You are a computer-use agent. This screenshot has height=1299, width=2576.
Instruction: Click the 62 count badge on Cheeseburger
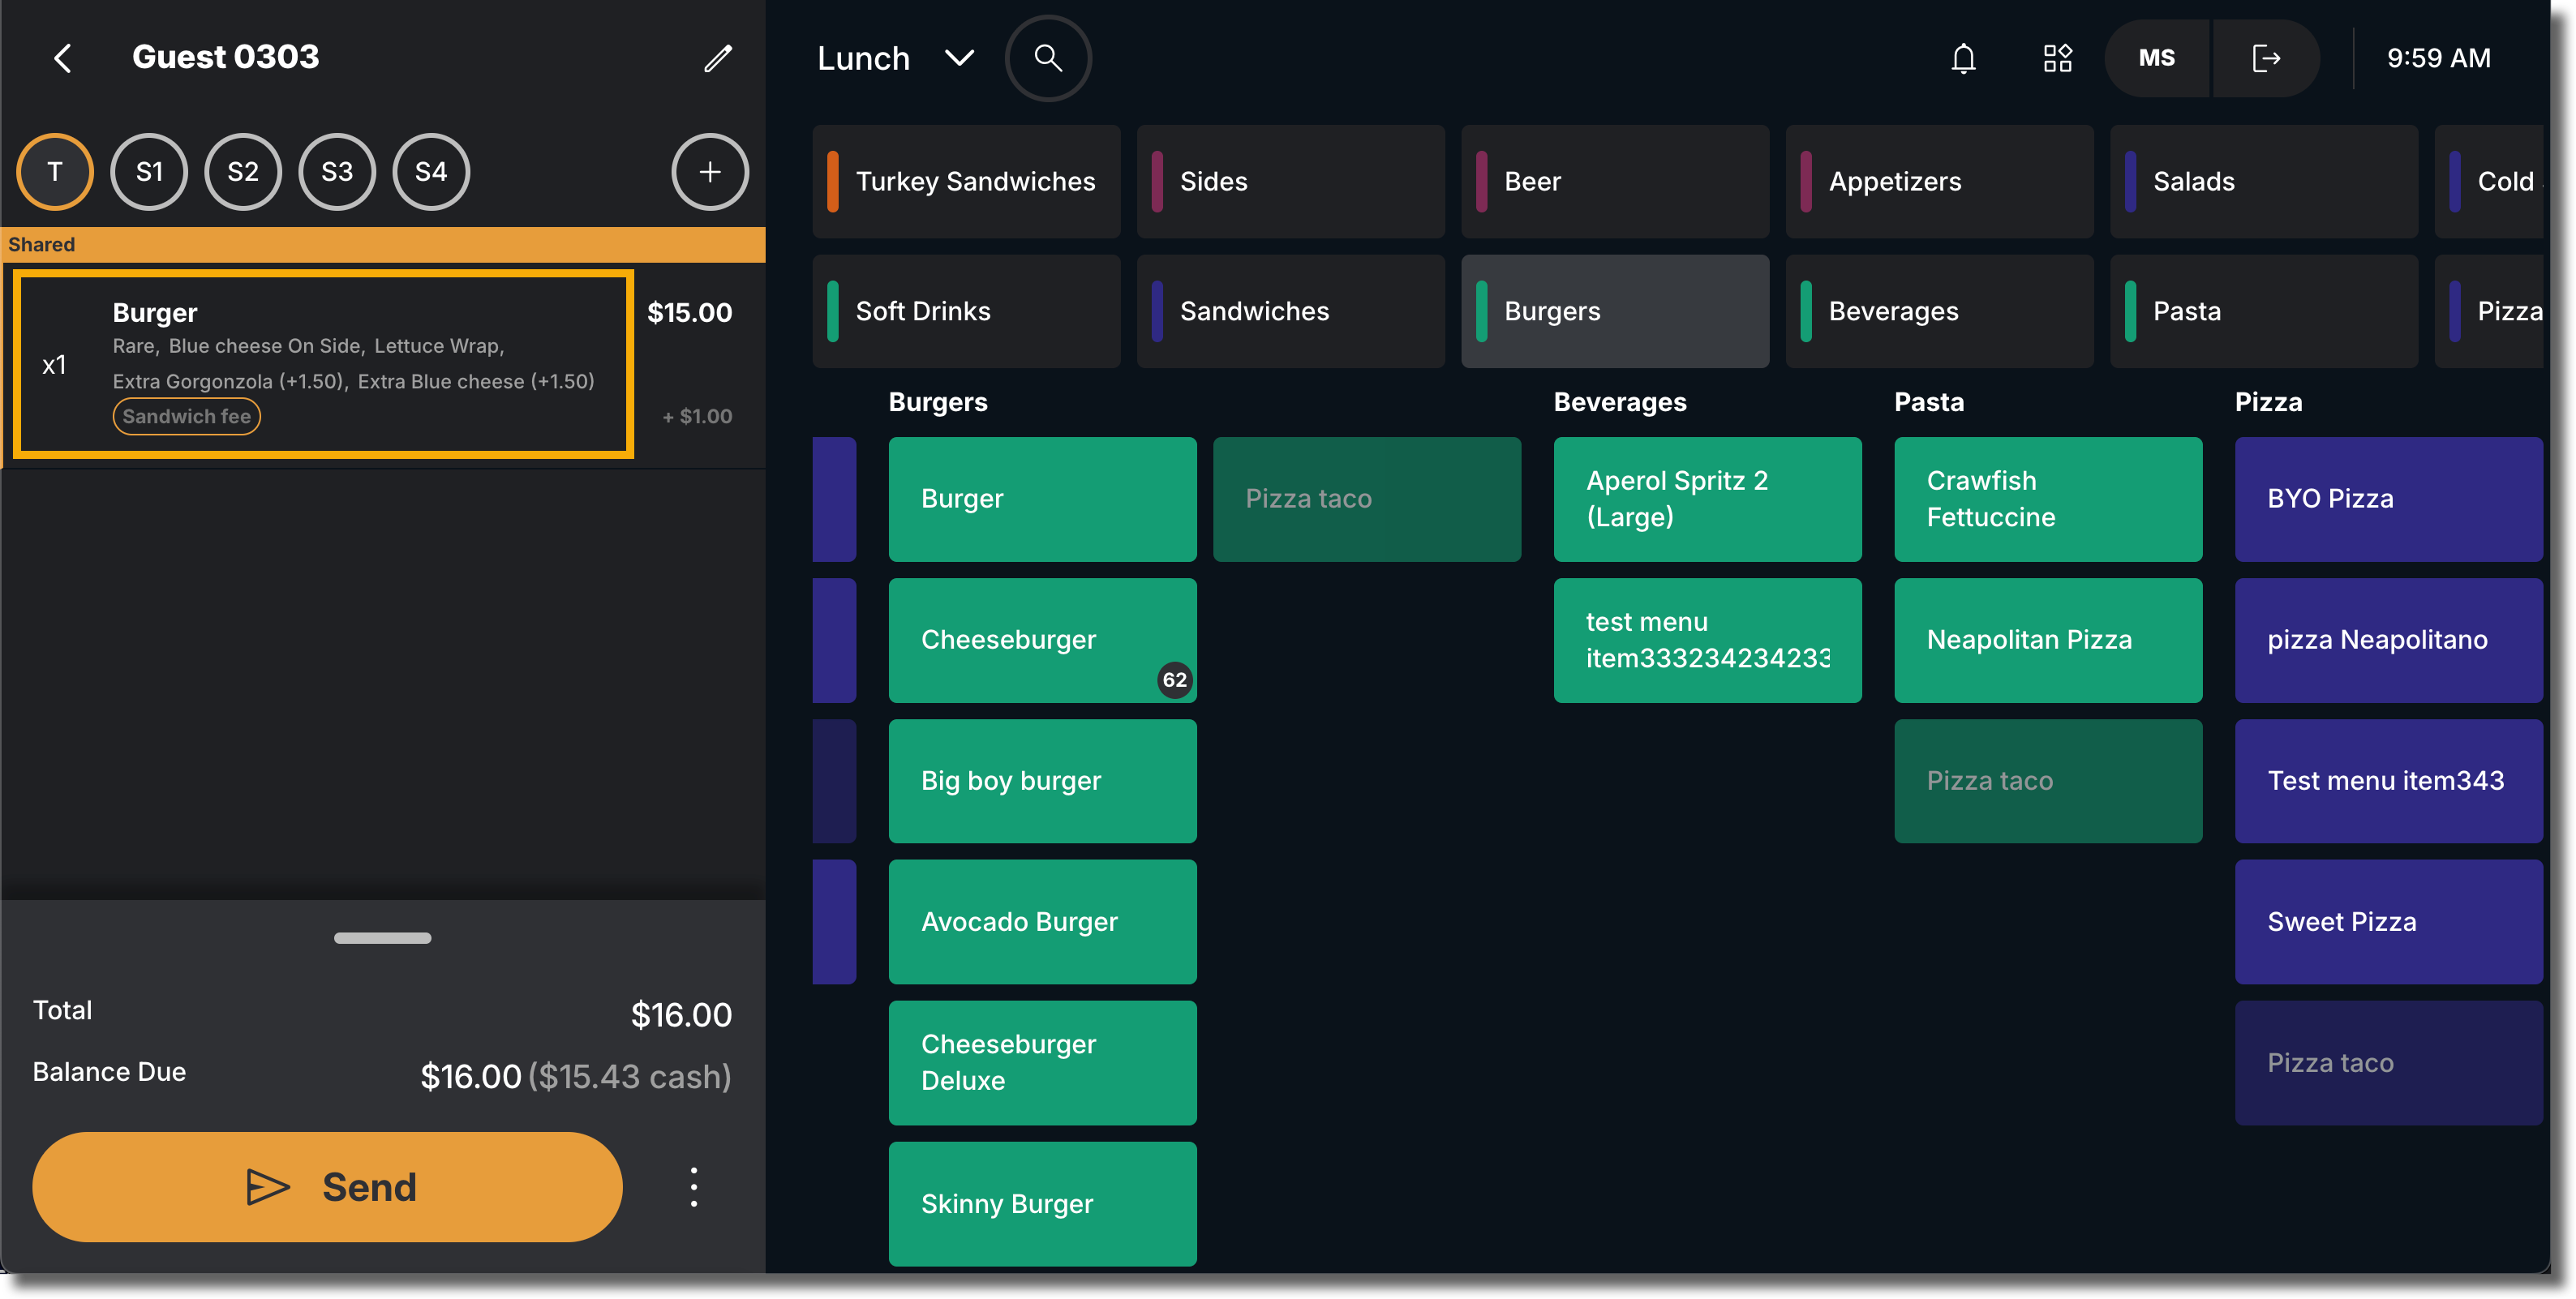[x=1174, y=680]
